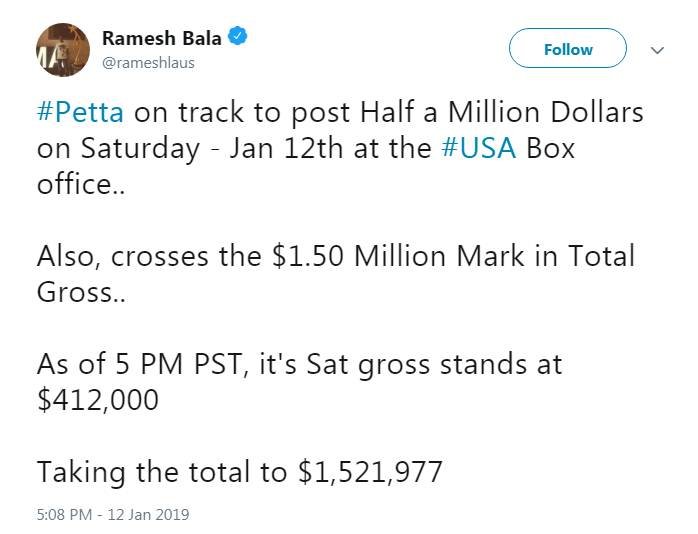Open the #Petta hashtag
The height and width of the screenshot is (534, 698).
click(x=81, y=112)
